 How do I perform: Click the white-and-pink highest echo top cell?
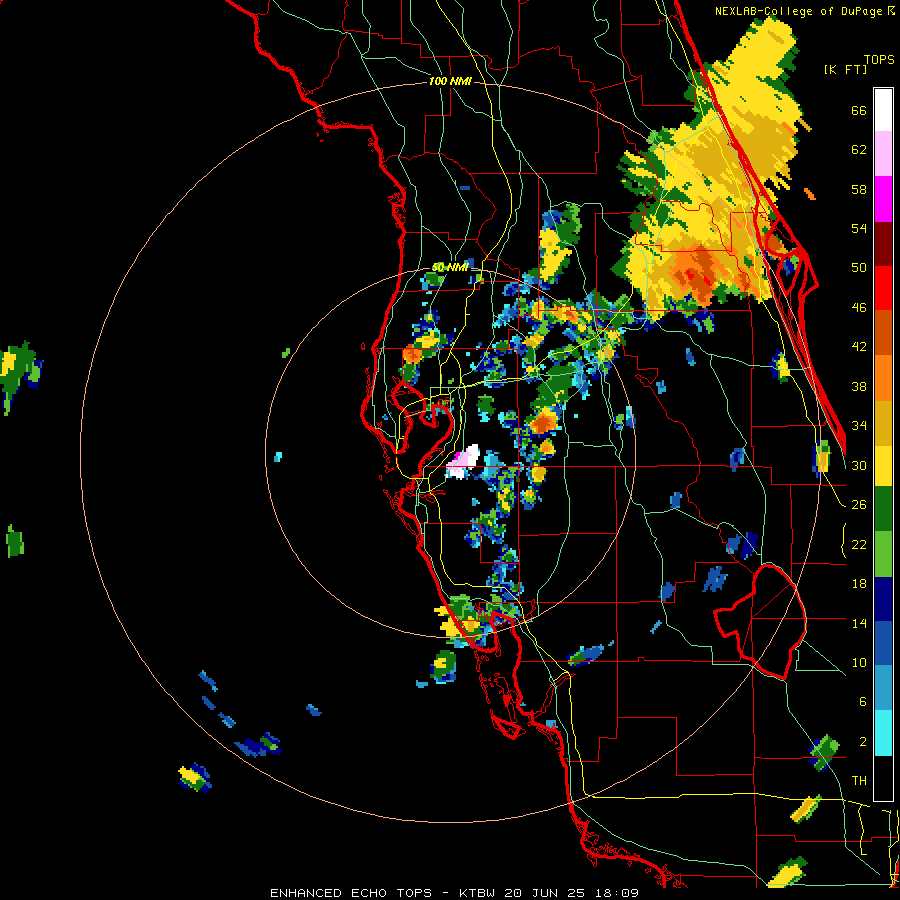coord(463,462)
